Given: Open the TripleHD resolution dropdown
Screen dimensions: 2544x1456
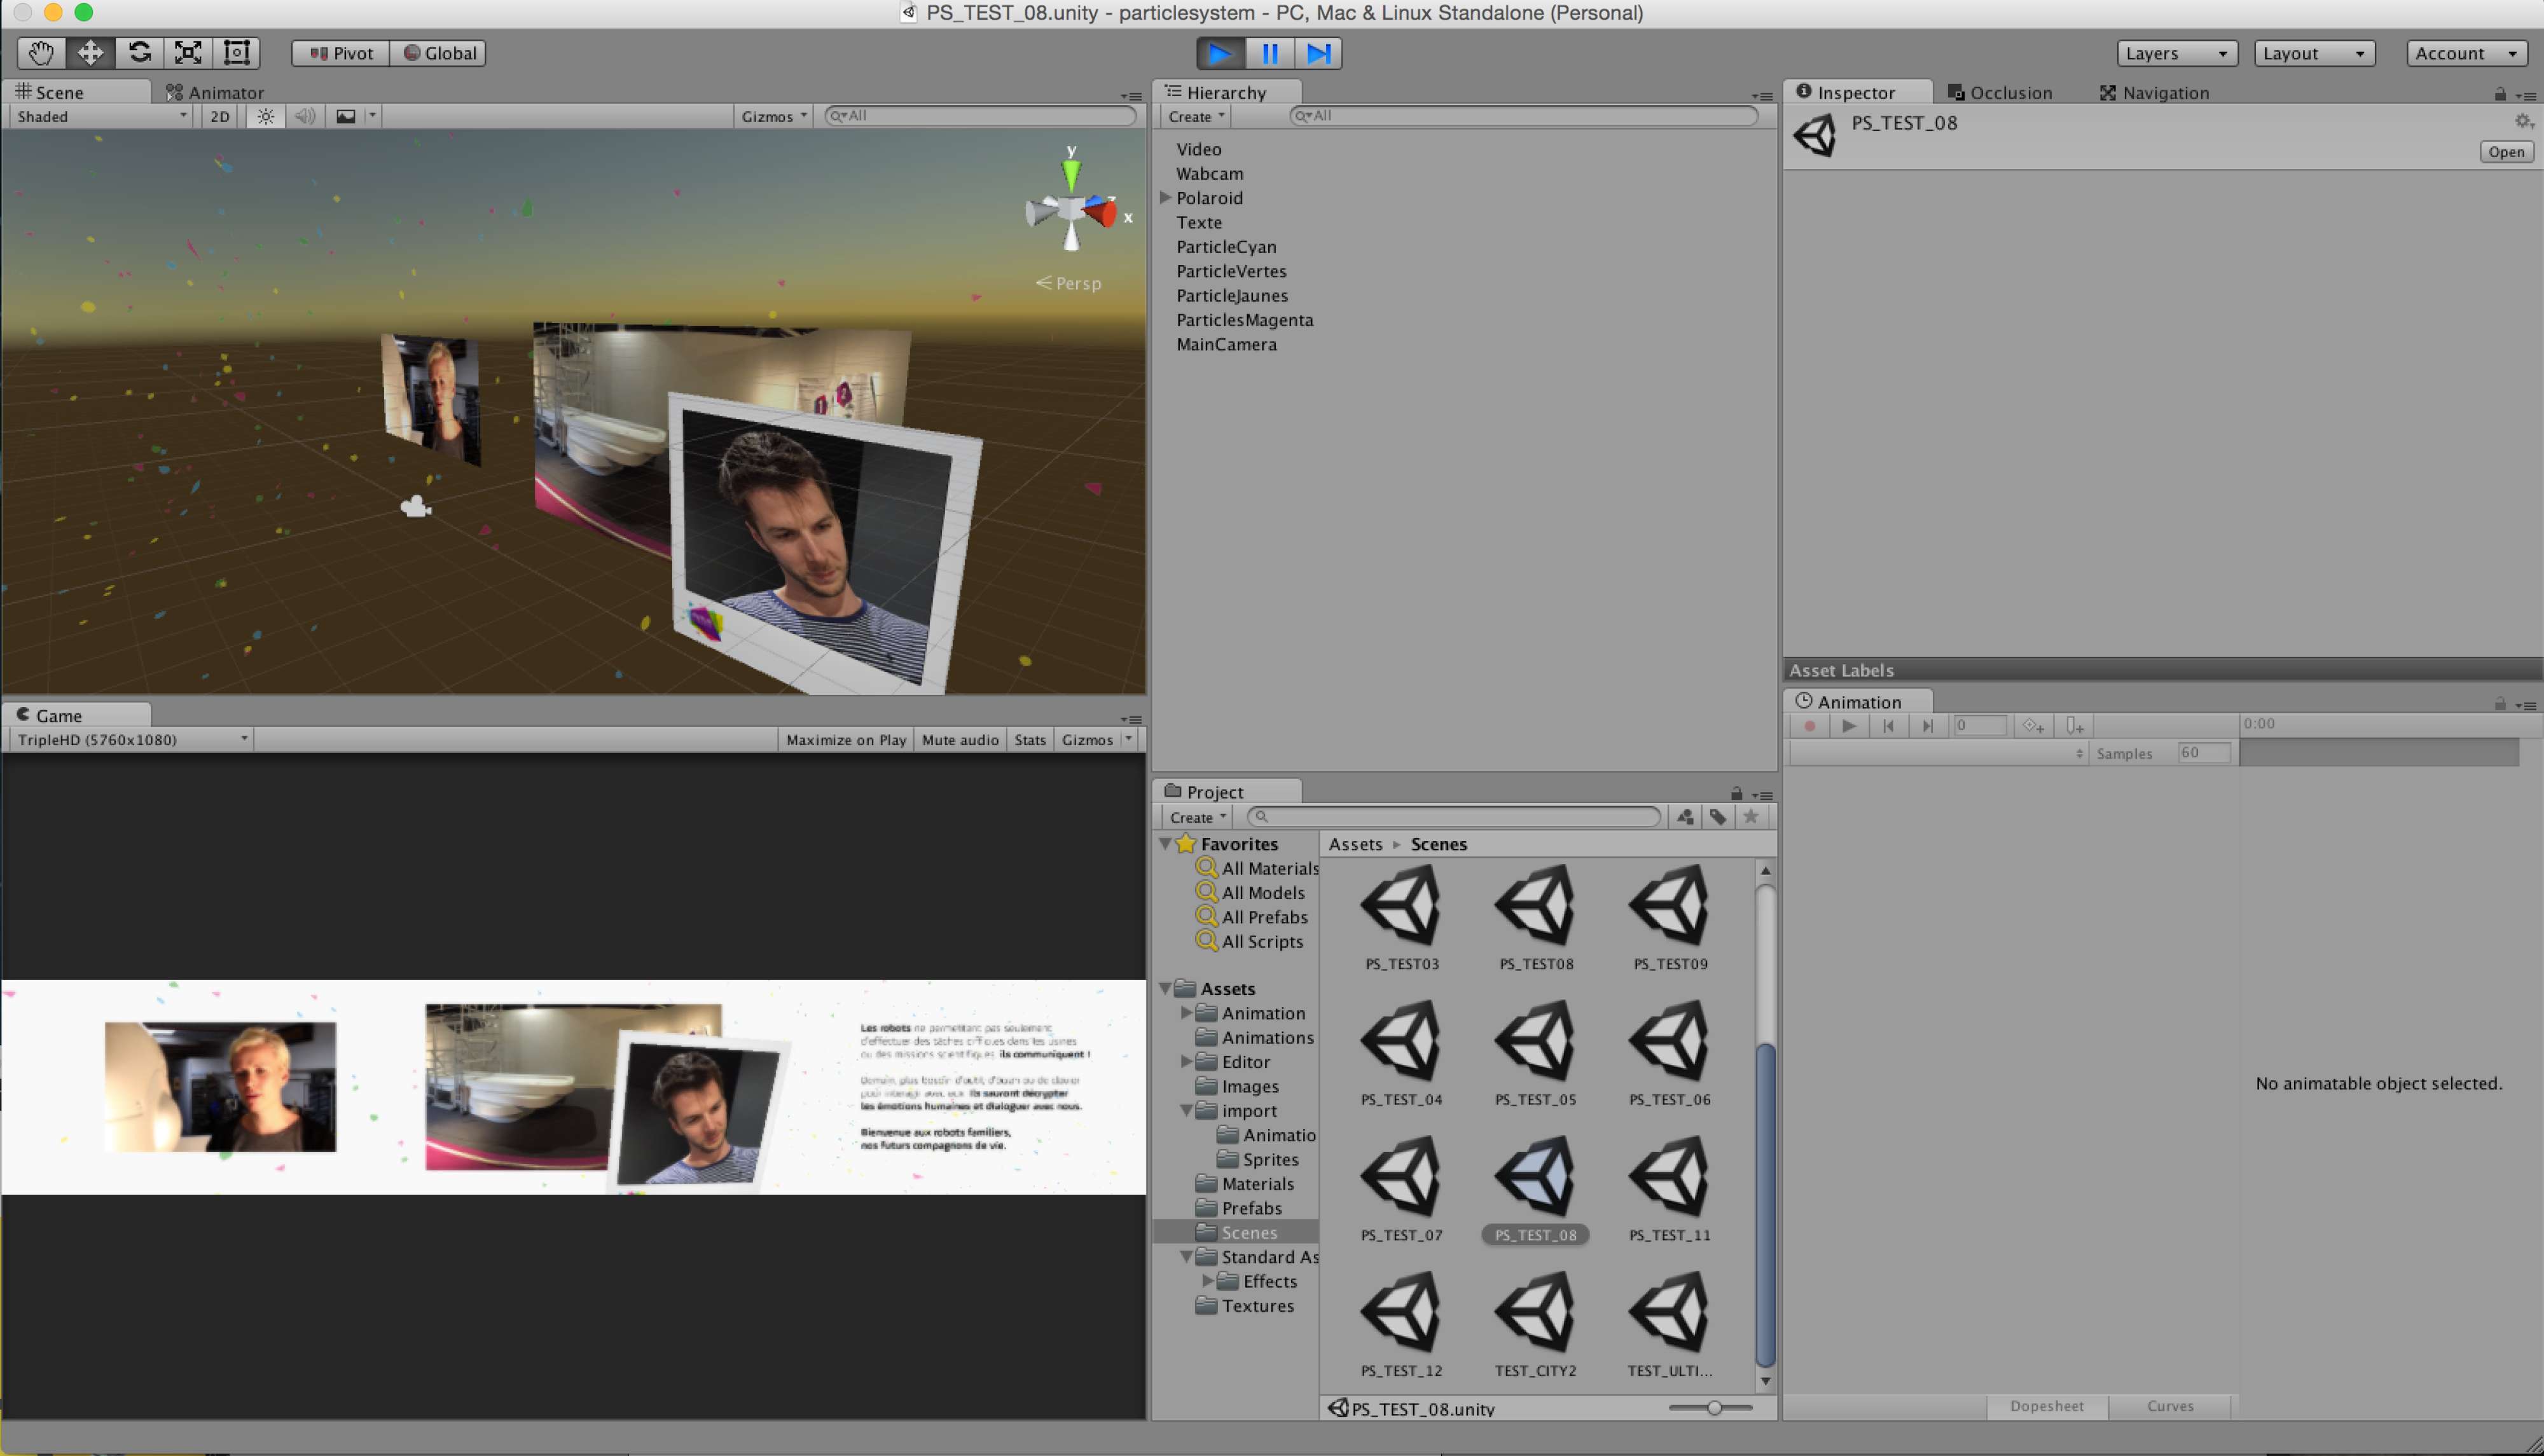Looking at the screenshot, I should click(x=131, y=740).
